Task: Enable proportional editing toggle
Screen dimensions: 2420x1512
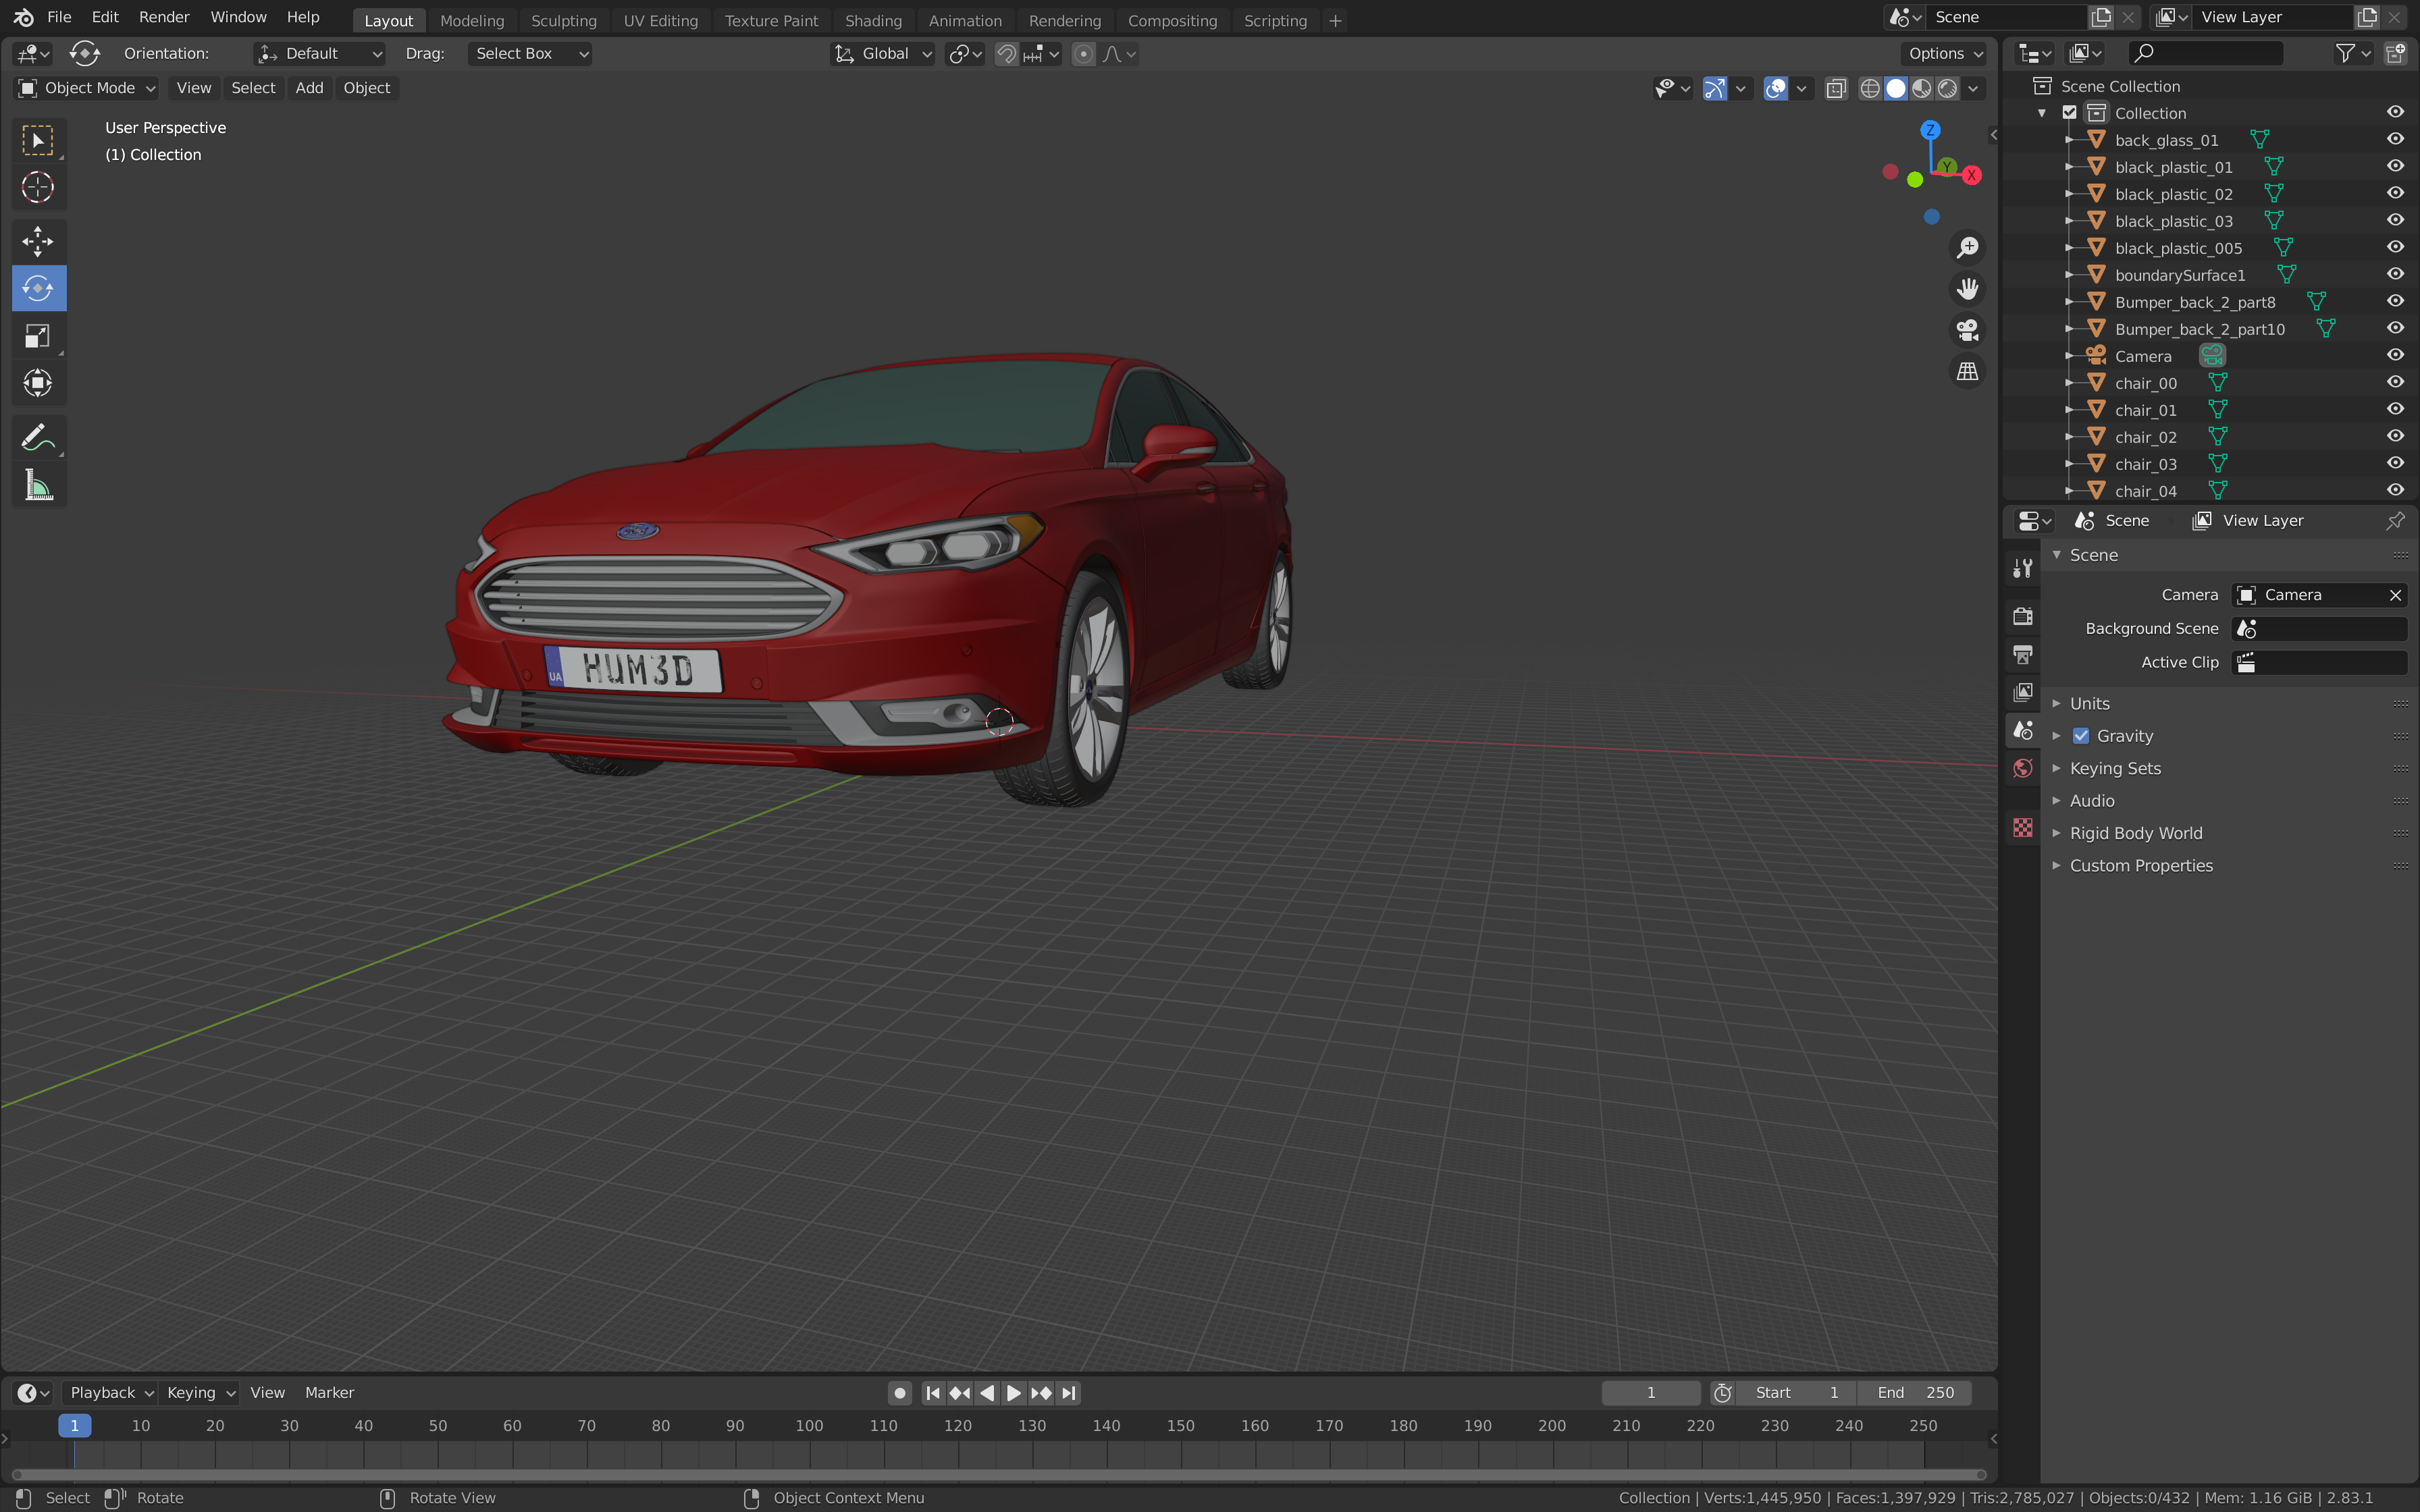Action: tap(1083, 54)
